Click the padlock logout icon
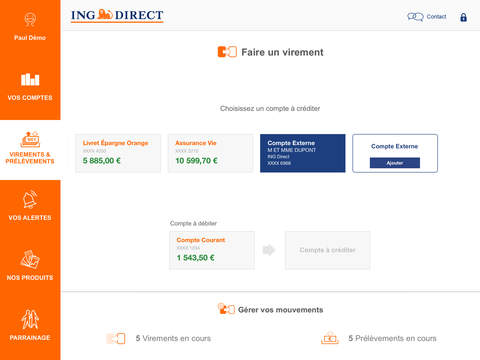Viewport: 480px width, 360px height. tap(463, 17)
